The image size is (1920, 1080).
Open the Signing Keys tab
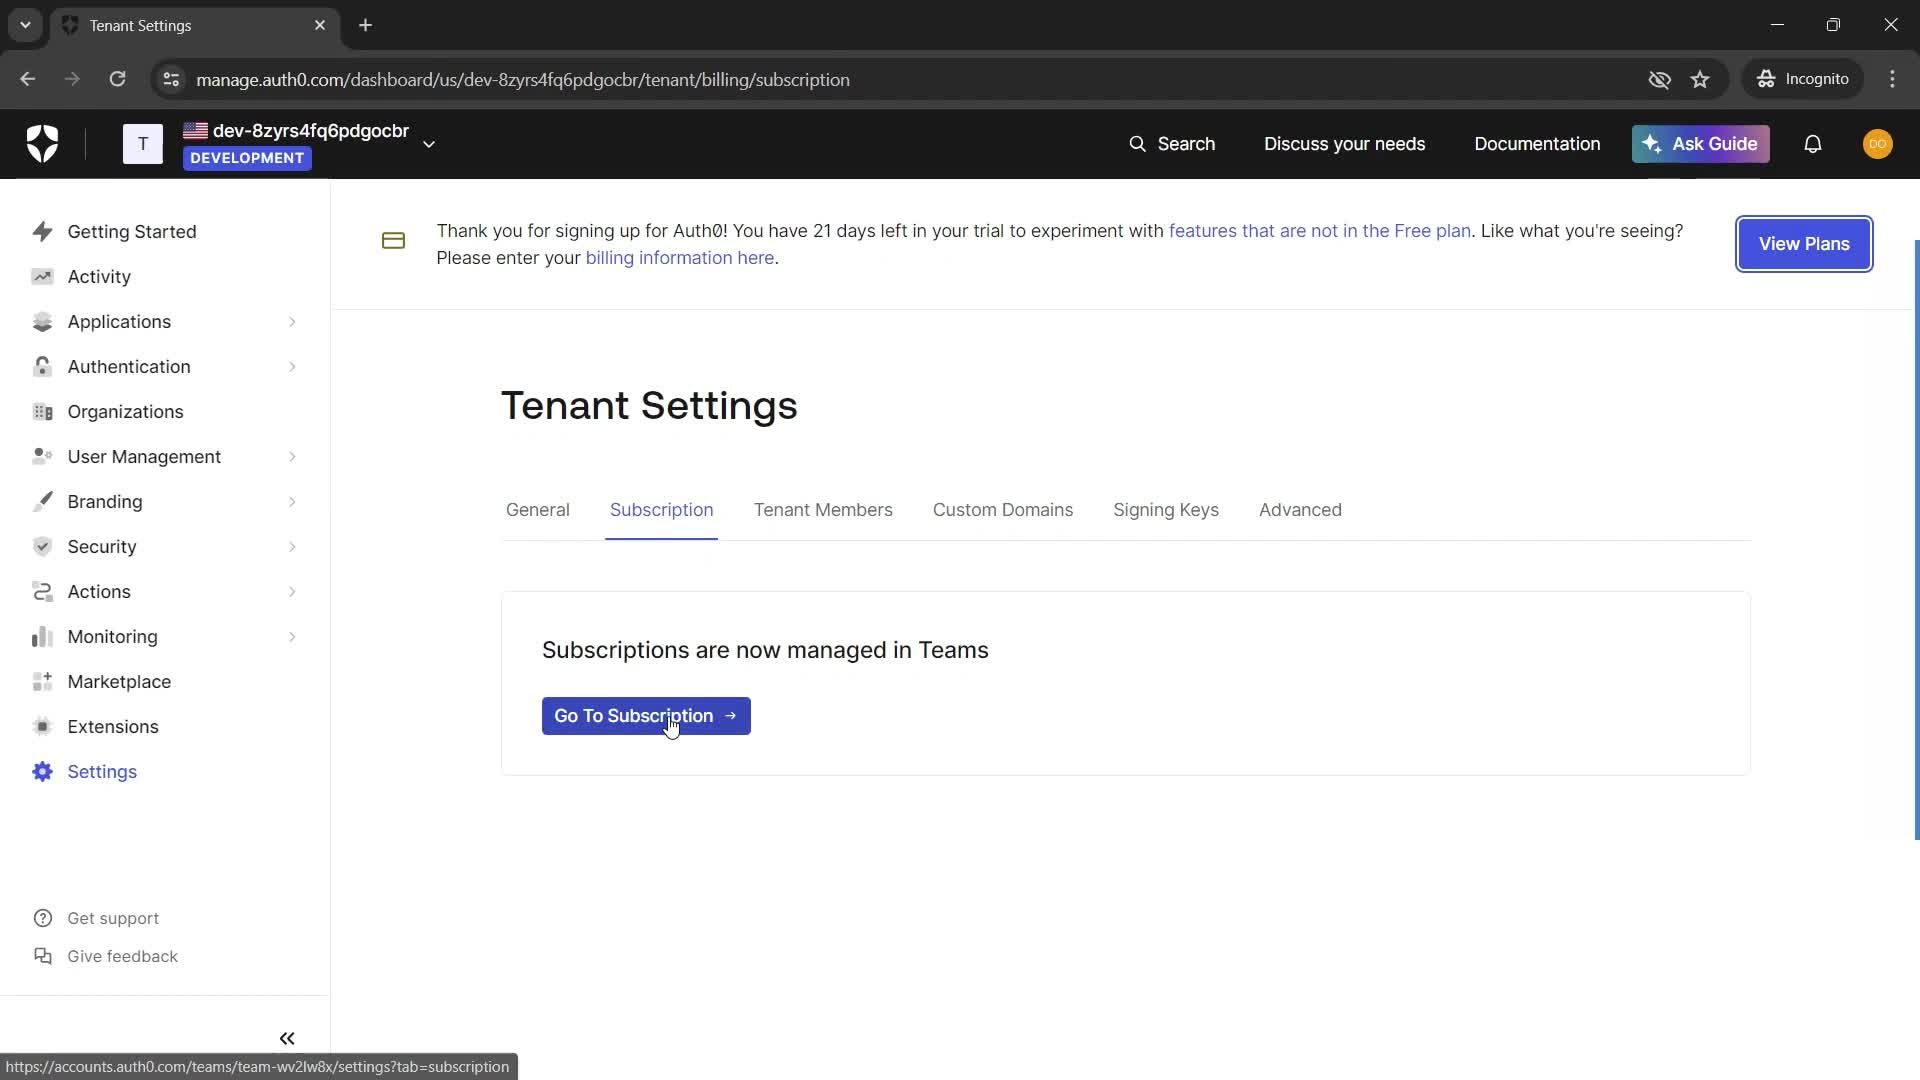[1166, 510]
